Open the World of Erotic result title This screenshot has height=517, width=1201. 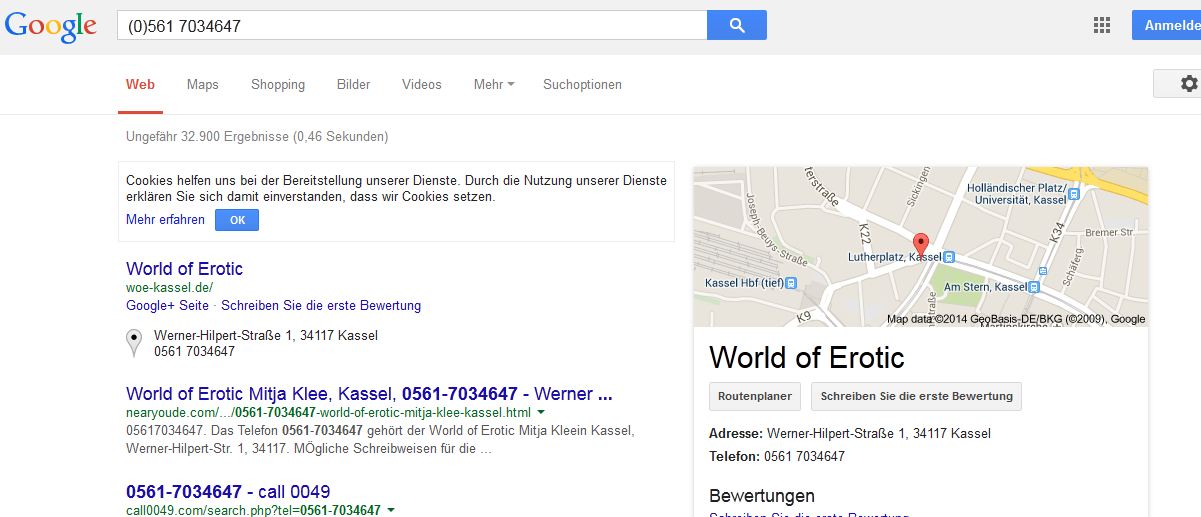tap(184, 269)
